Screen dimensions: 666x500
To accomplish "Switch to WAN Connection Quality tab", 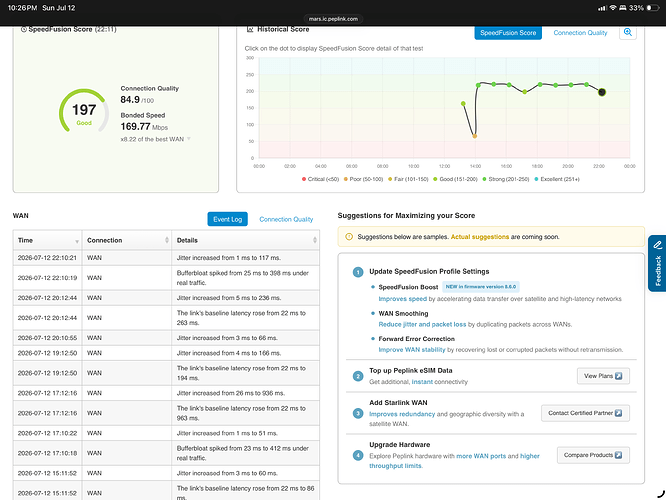I will [286, 219].
